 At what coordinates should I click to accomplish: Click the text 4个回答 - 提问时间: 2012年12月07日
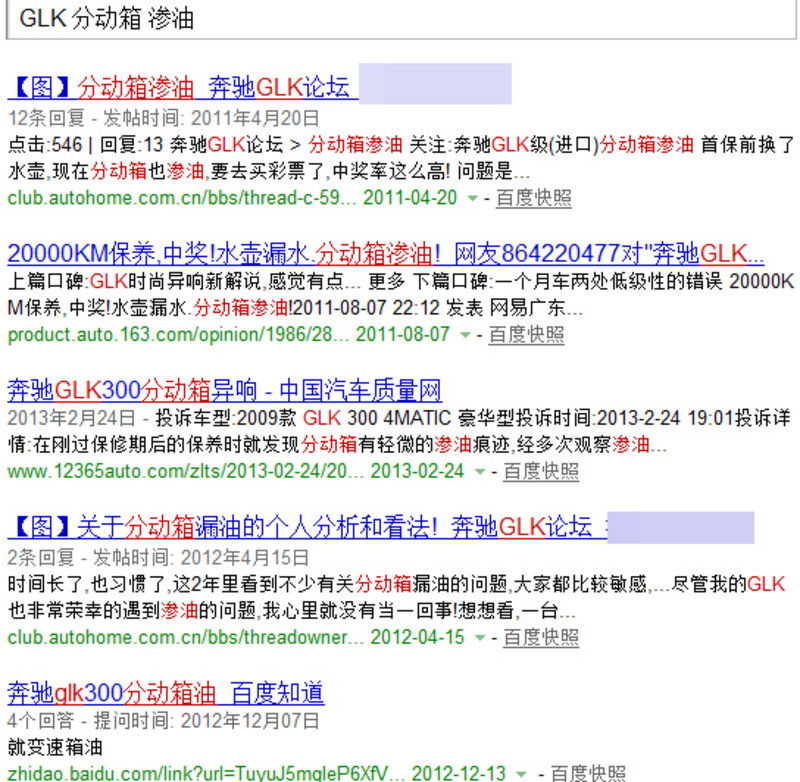(164, 721)
